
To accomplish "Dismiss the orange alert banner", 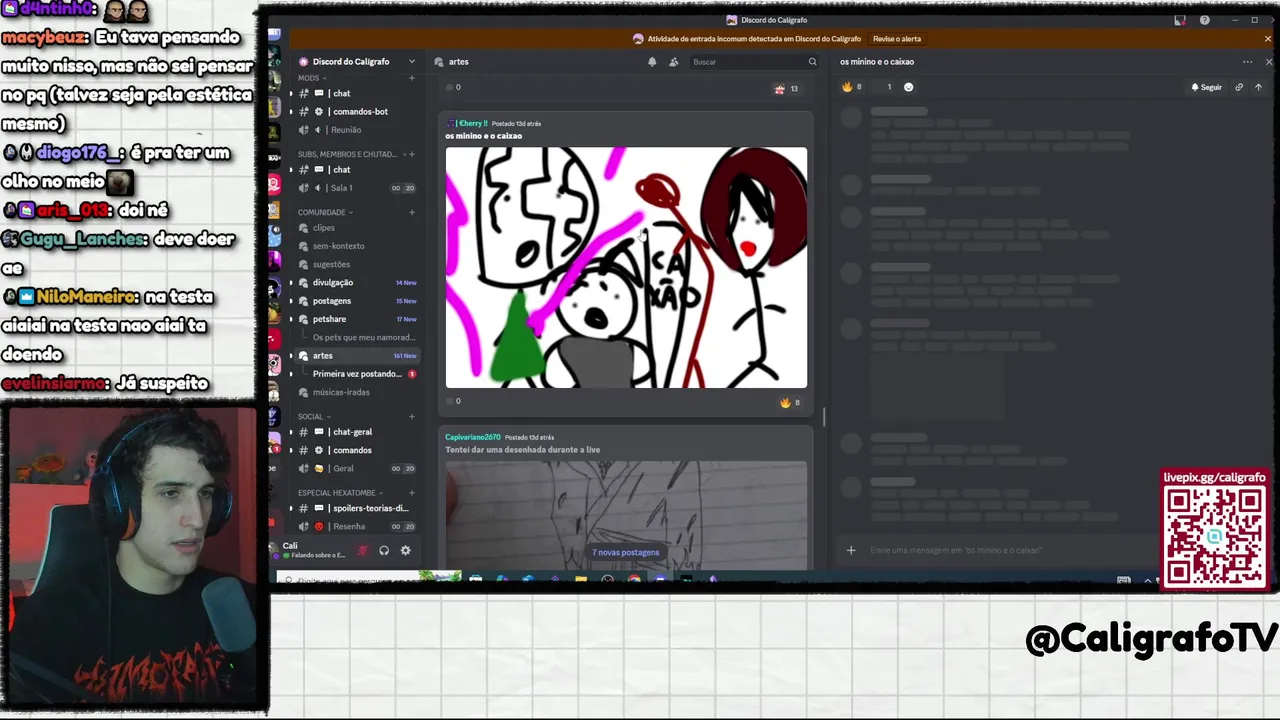I will [x=1268, y=39].
